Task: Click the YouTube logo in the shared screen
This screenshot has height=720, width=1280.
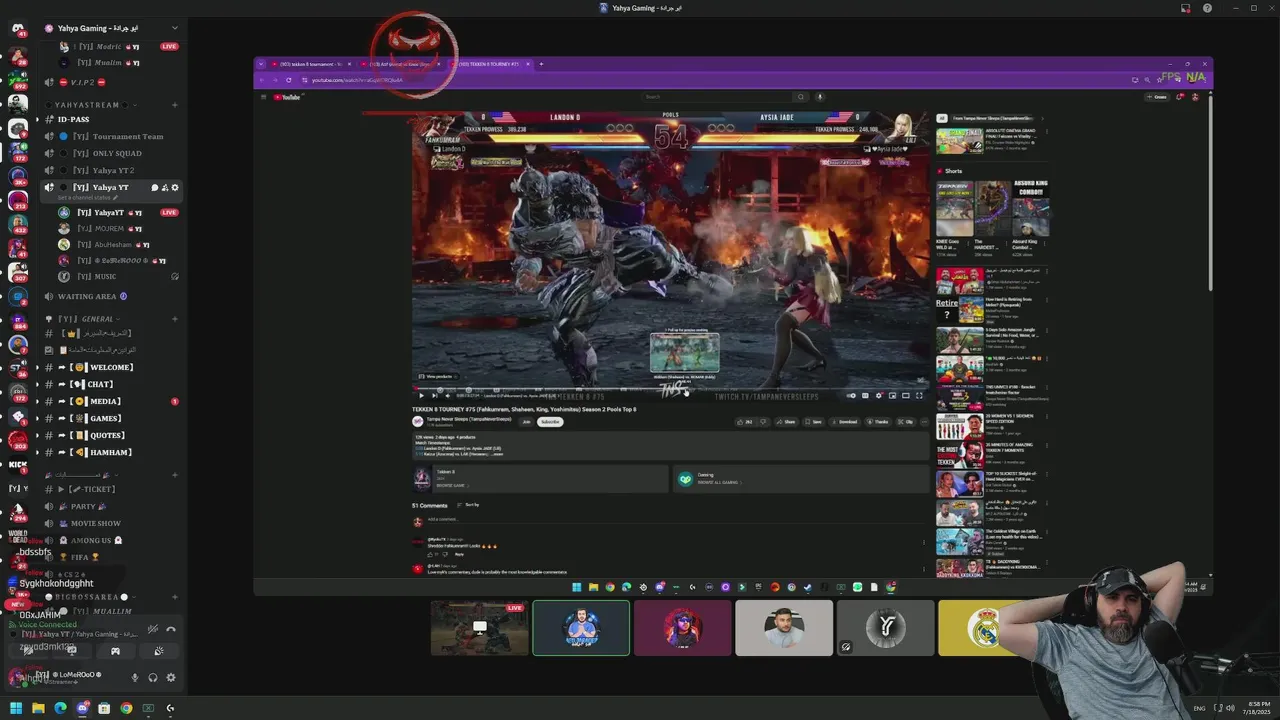Action: [x=286, y=97]
